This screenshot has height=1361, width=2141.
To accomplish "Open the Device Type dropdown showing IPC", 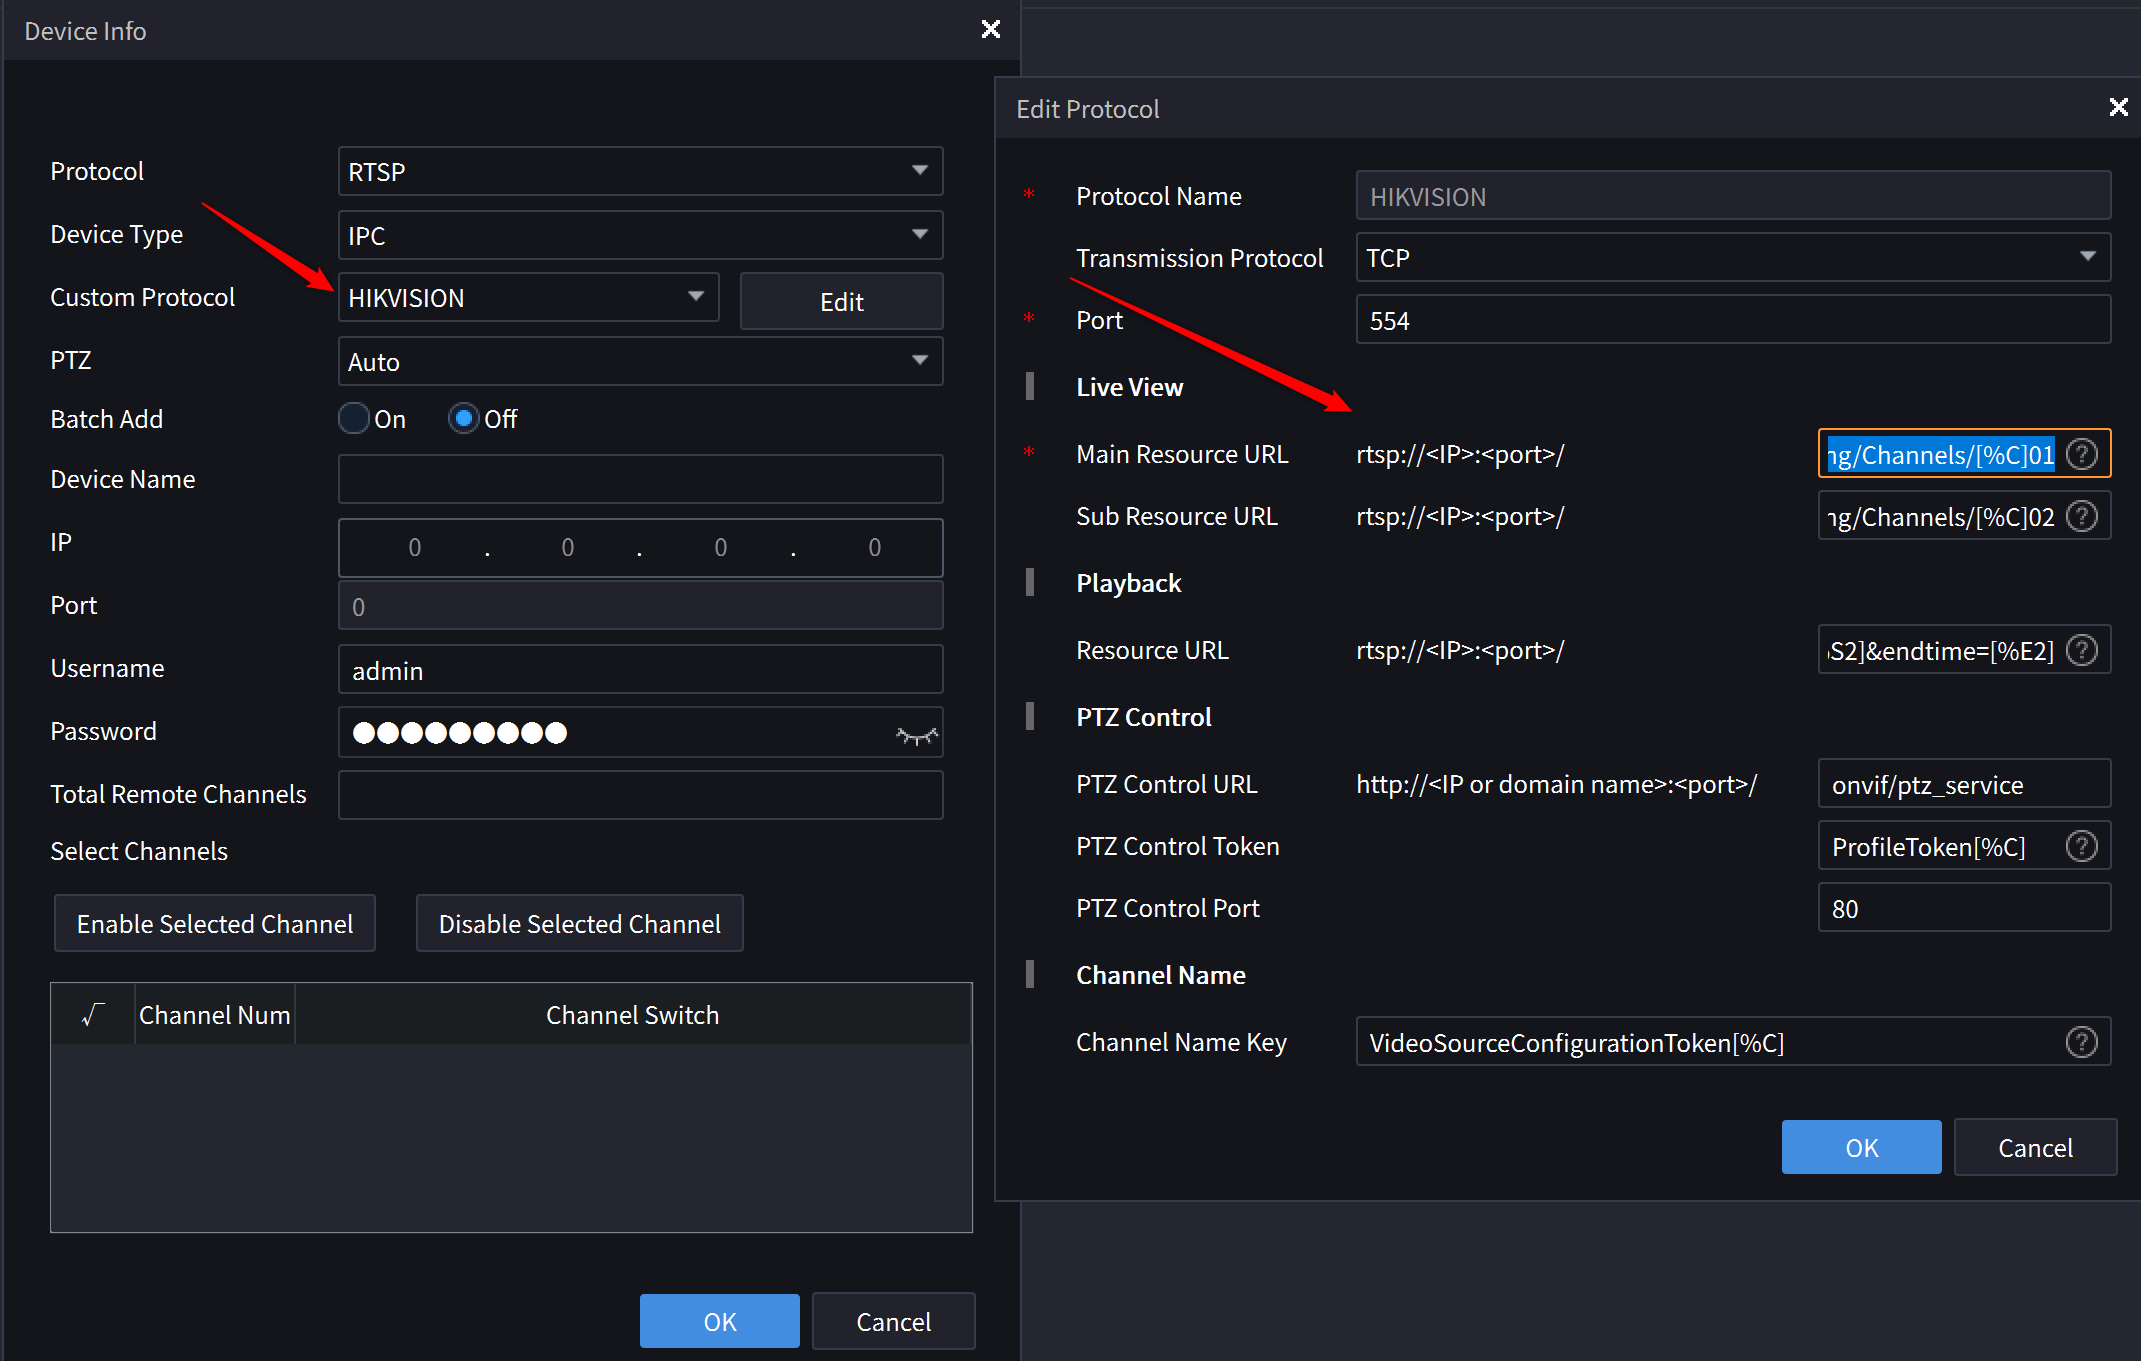I will coord(919,235).
